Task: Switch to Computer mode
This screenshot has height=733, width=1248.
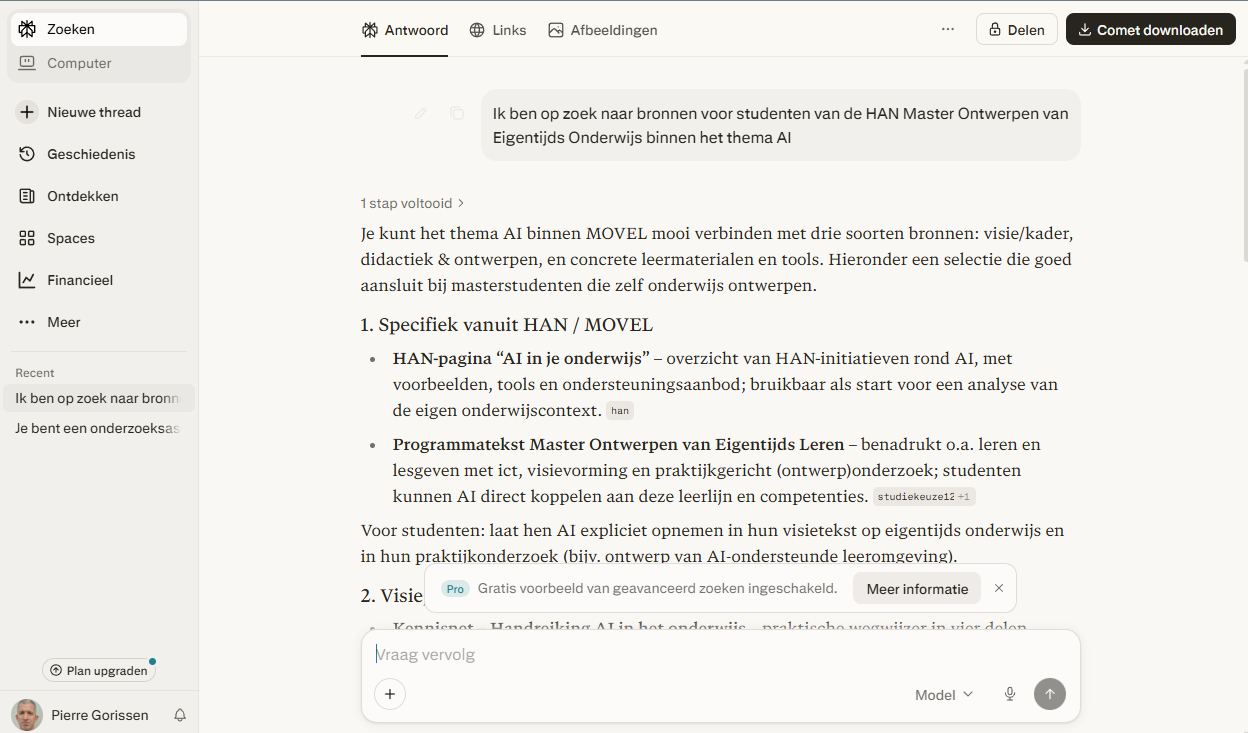Action: tap(79, 63)
